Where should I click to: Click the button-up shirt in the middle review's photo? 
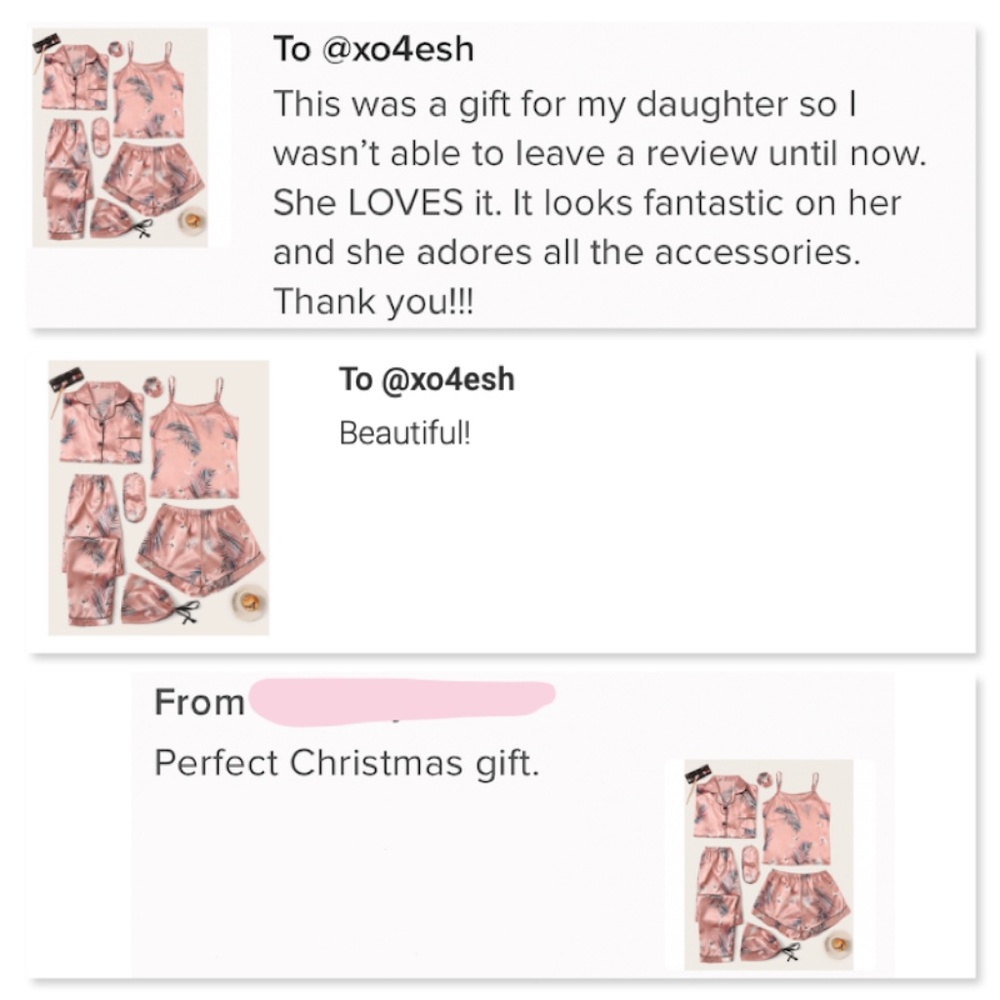coord(103,422)
